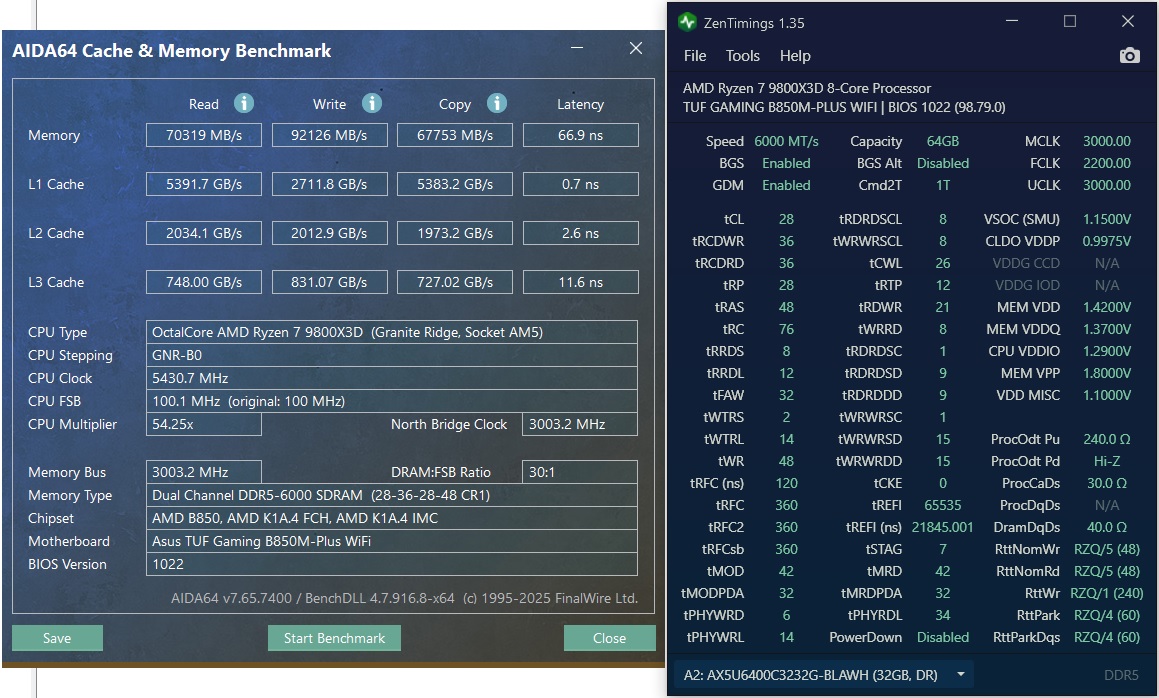Click the tCL value 28
Image resolution: width=1159 pixels, height=698 pixels.
(x=786, y=219)
